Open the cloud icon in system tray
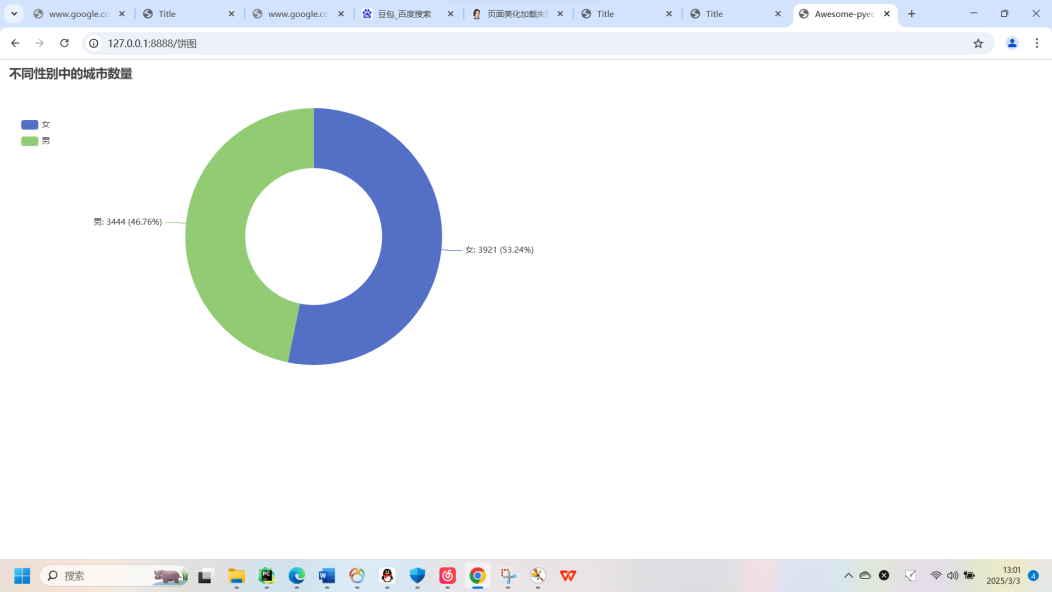Image resolution: width=1052 pixels, height=592 pixels. (865, 575)
